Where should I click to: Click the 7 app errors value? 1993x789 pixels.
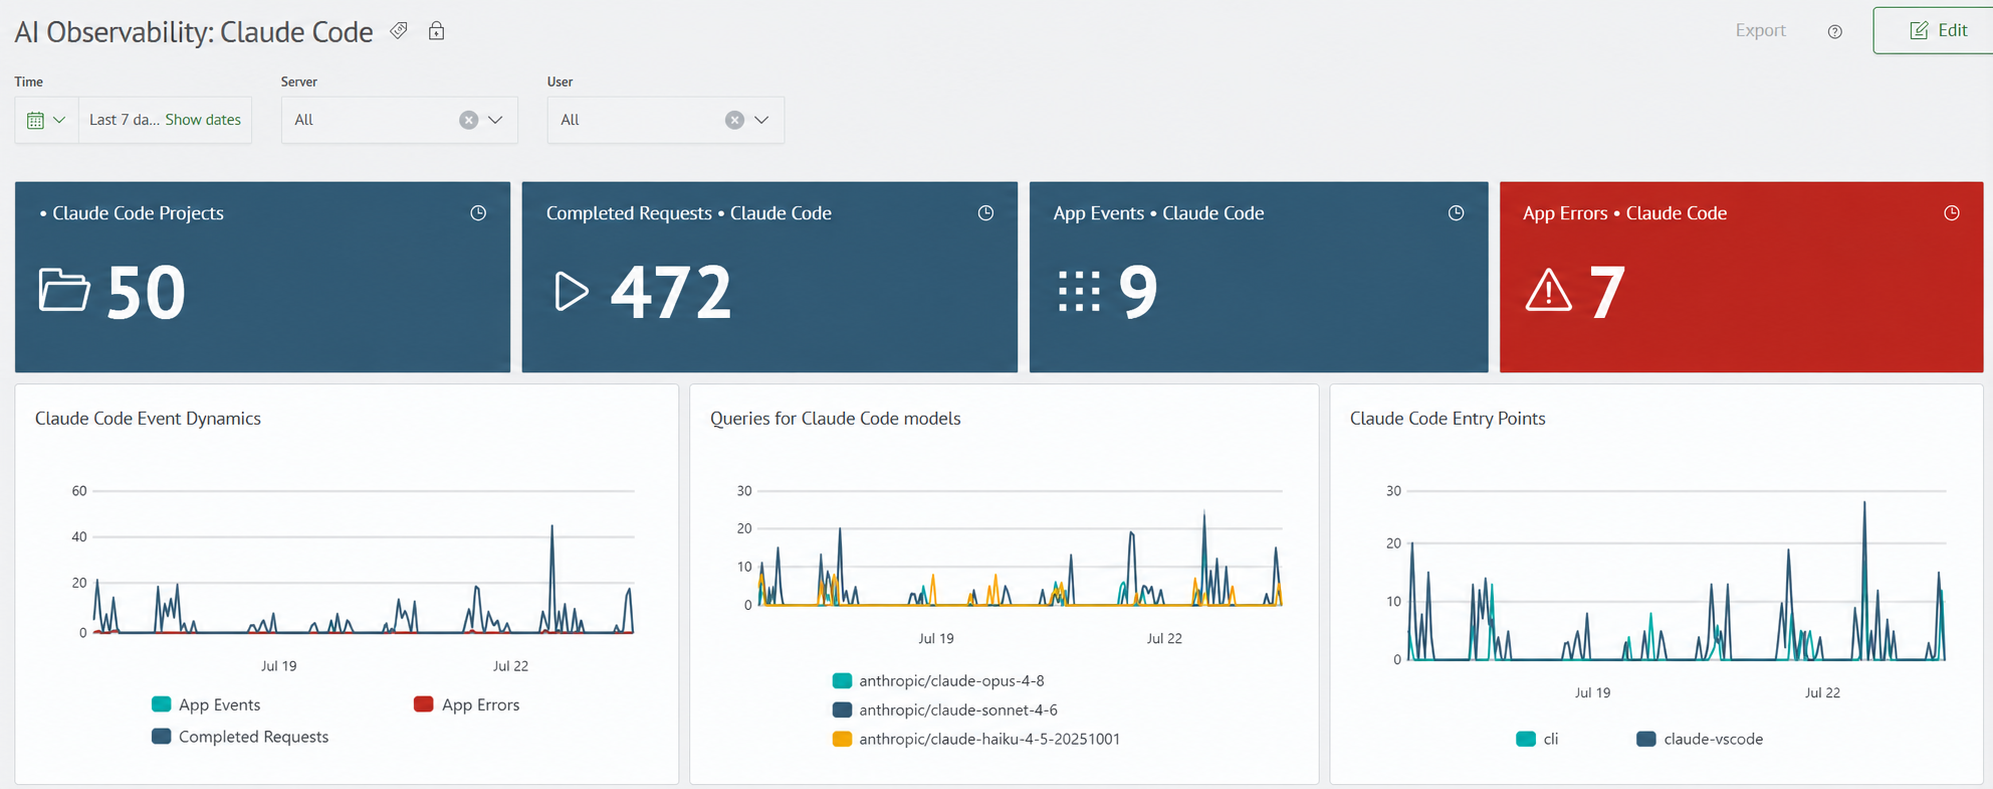[x=1607, y=292]
